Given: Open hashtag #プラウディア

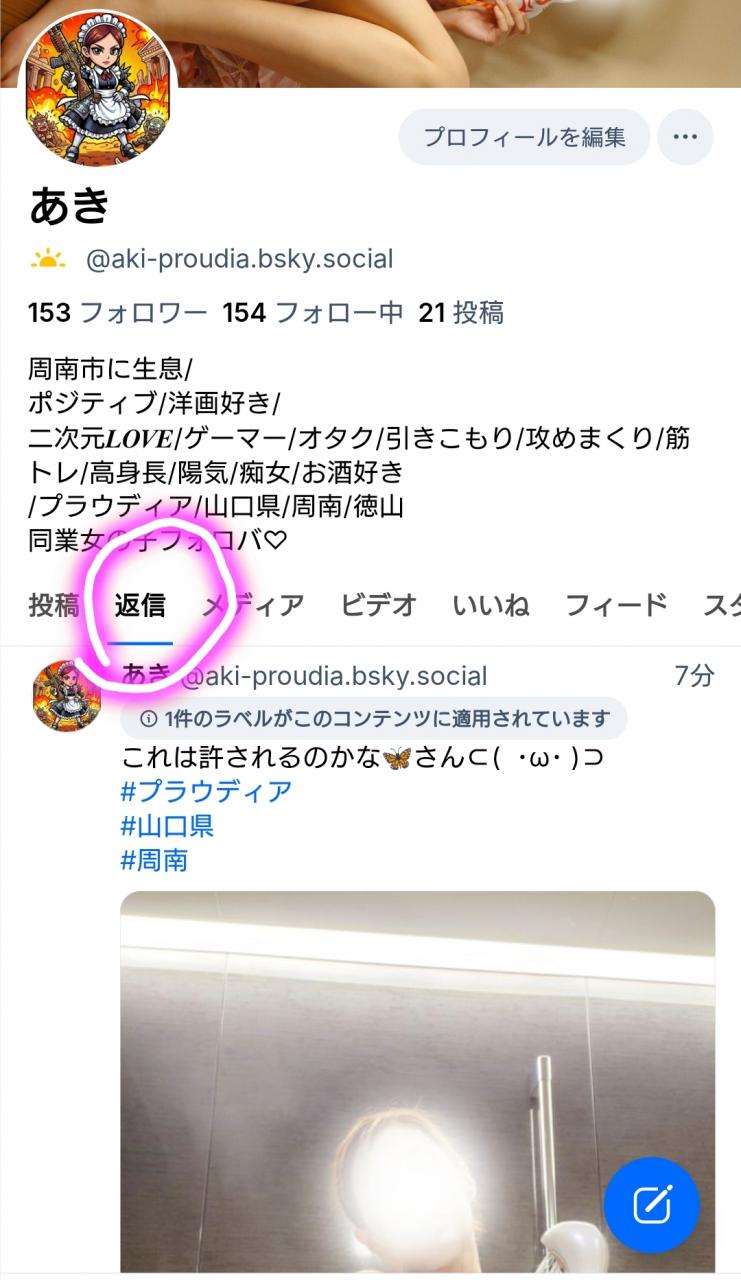Looking at the screenshot, I should tap(207, 791).
